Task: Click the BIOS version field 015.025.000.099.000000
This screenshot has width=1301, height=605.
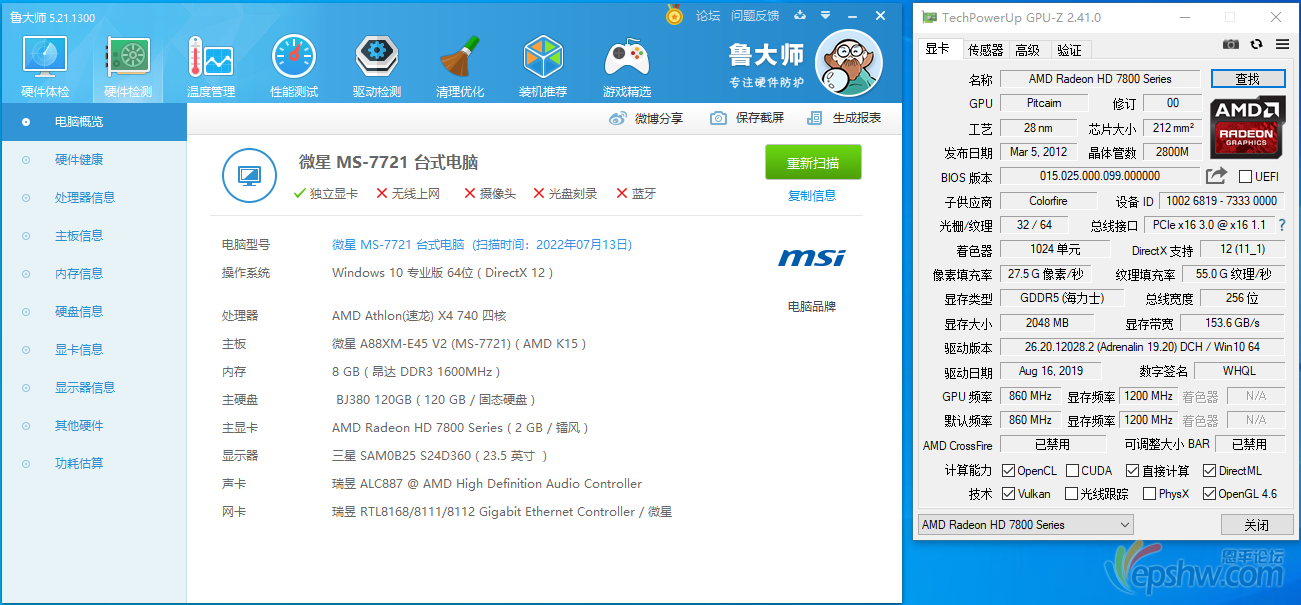Action: (1100, 177)
